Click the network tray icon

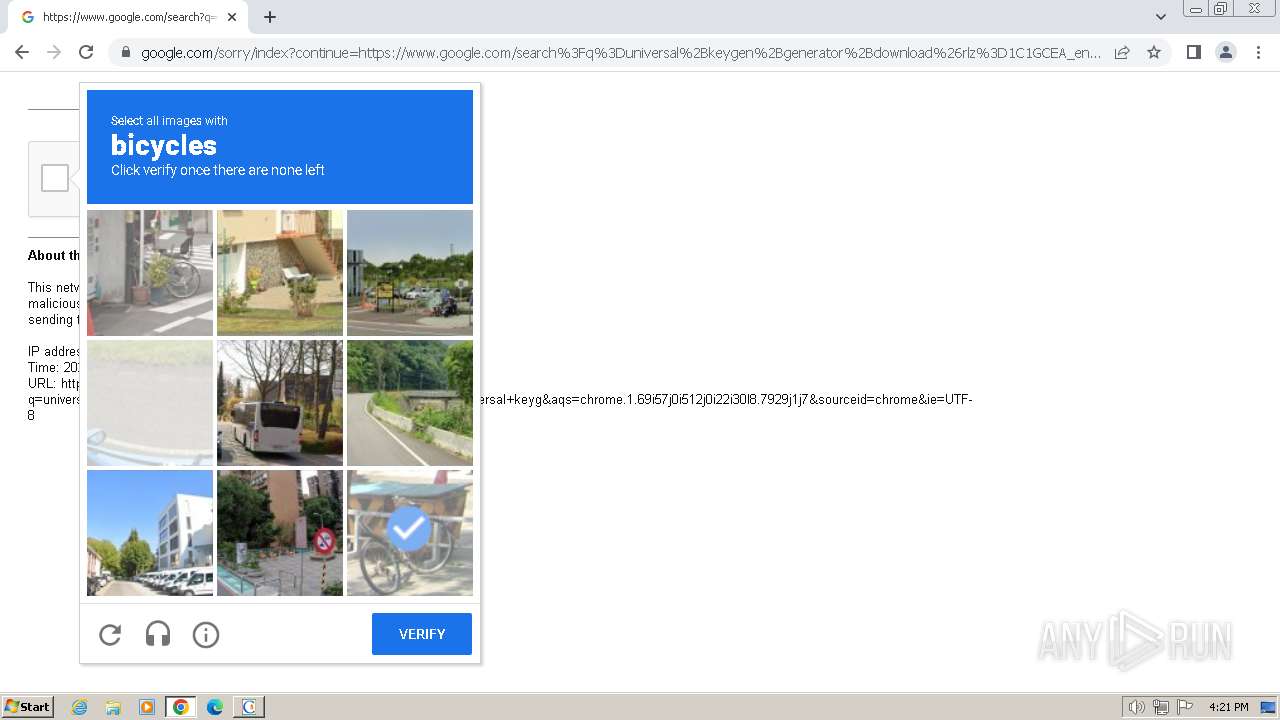[x=1161, y=707]
